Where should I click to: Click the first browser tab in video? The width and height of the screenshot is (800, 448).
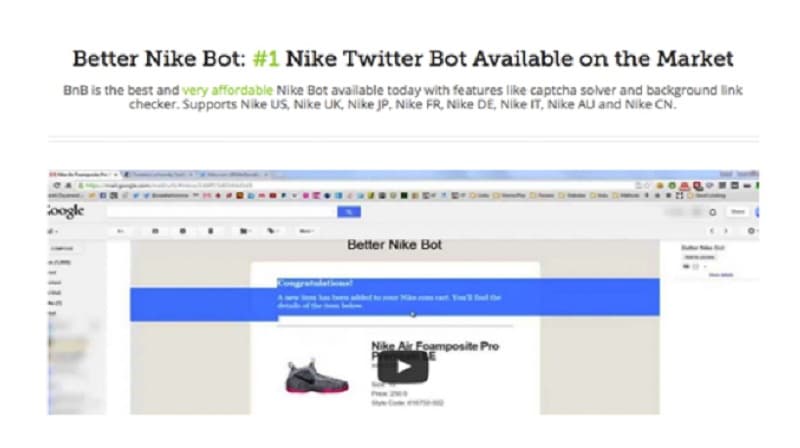pyautogui.click(x=84, y=175)
